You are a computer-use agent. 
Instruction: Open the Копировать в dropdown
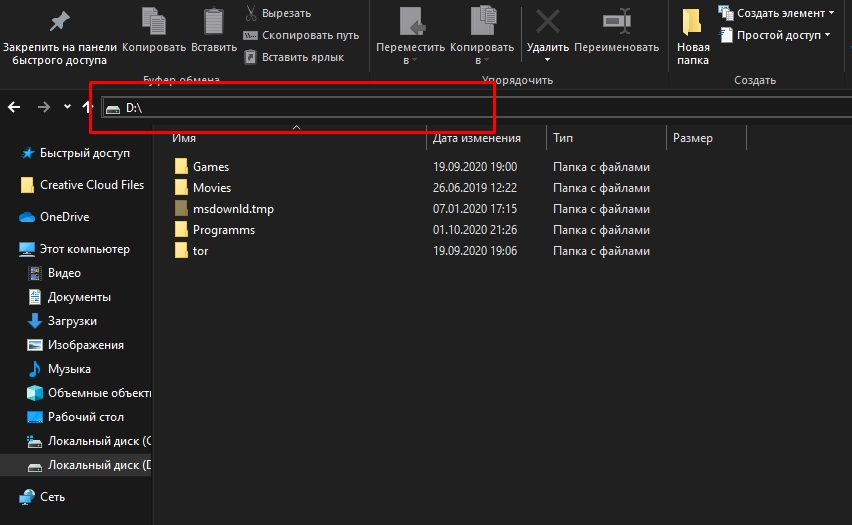coord(484,53)
